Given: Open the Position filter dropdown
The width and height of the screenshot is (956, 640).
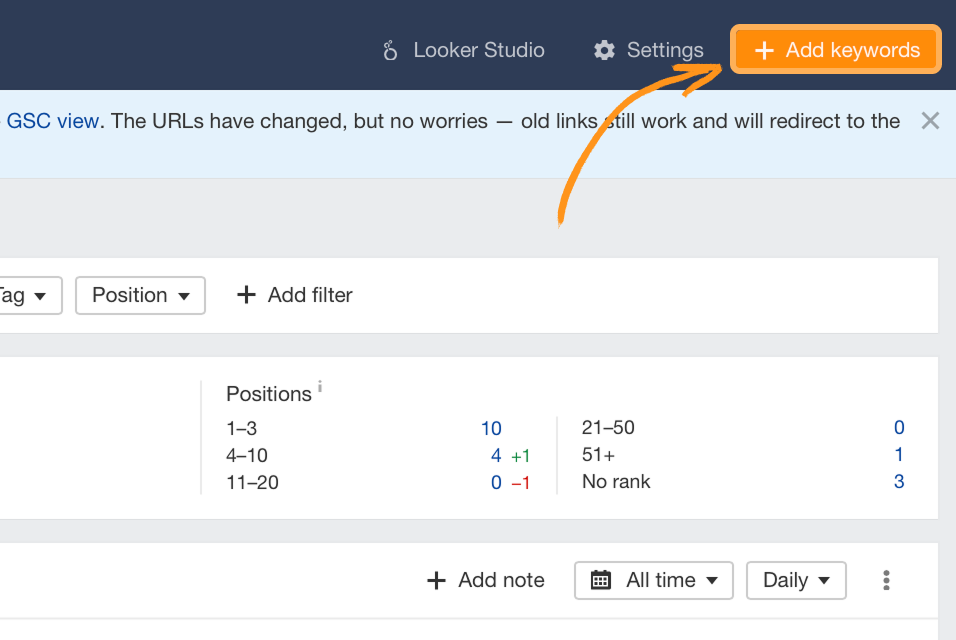Looking at the screenshot, I should click(x=140, y=295).
